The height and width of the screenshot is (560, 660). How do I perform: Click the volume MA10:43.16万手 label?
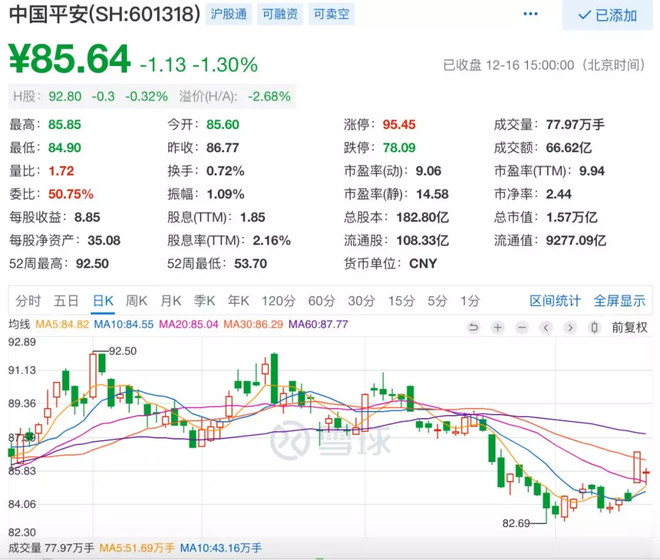(221, 548)
